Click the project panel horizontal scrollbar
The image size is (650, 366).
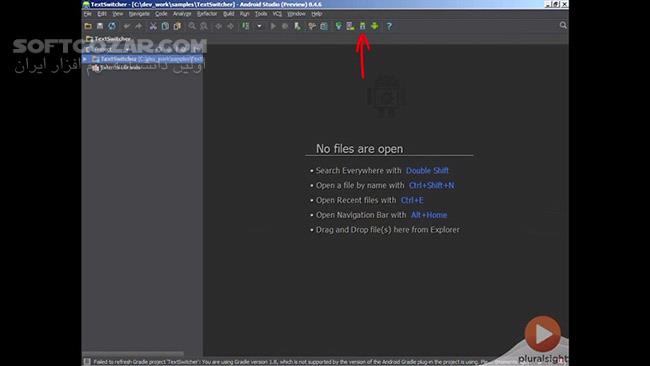(x=133, y=354)
